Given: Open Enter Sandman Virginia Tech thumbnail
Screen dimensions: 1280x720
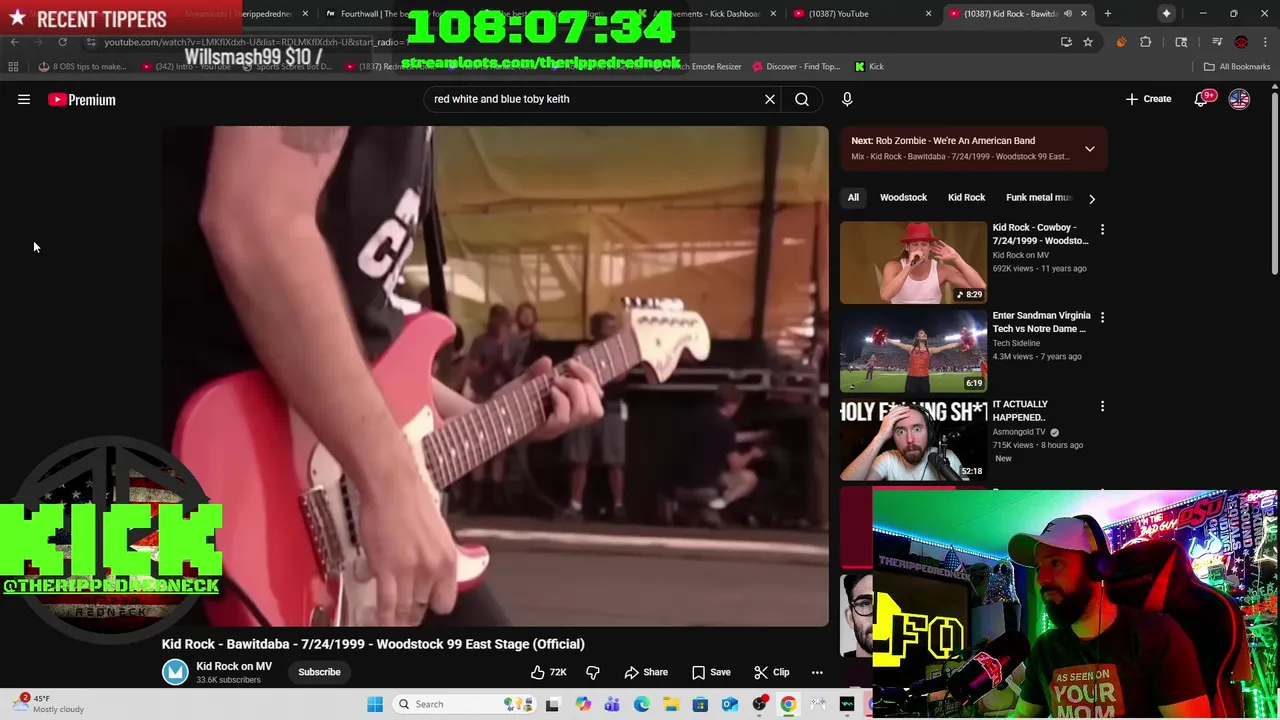Looking at the screenshot, I should pos(913,351).
